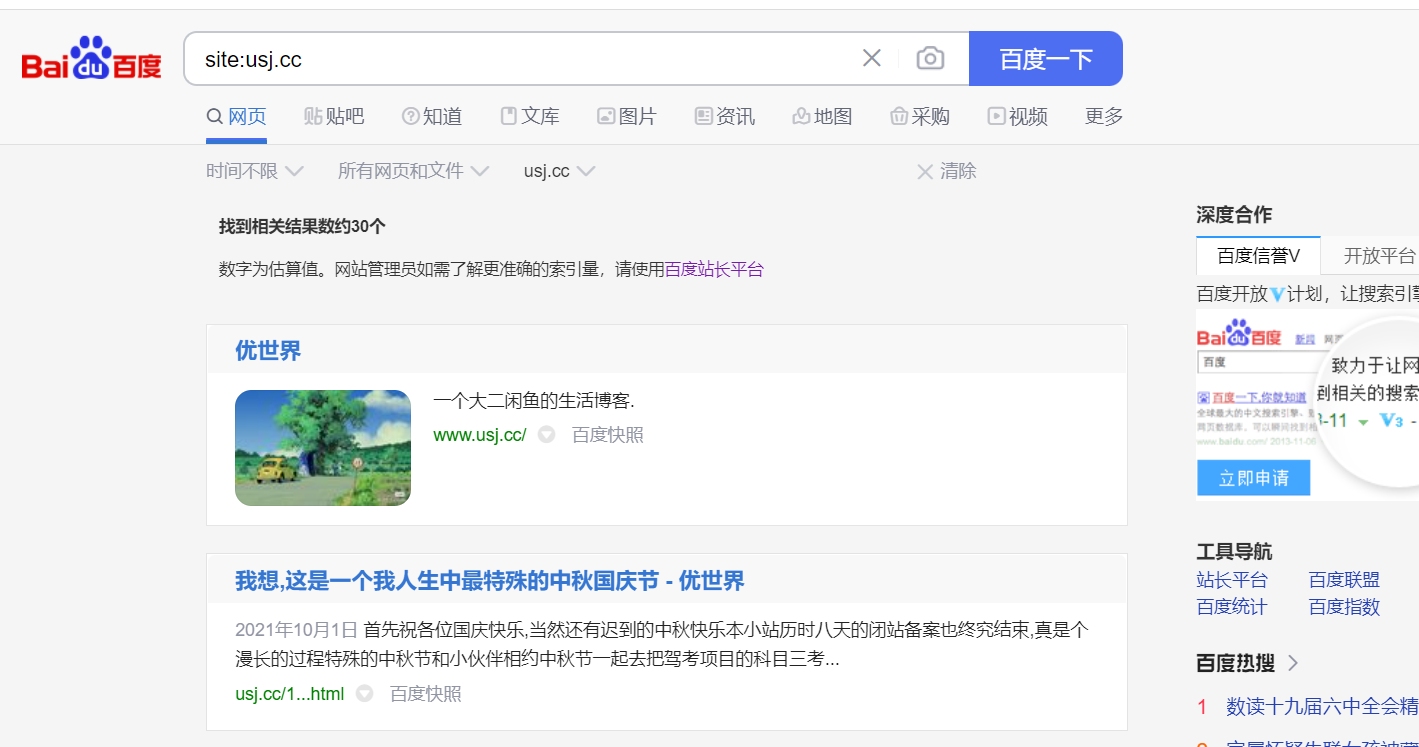The height and width of the screenshot is (747, 1419).
Task: Open the 地图 tab
Action: pyautogui.click(x=822, y=117)
